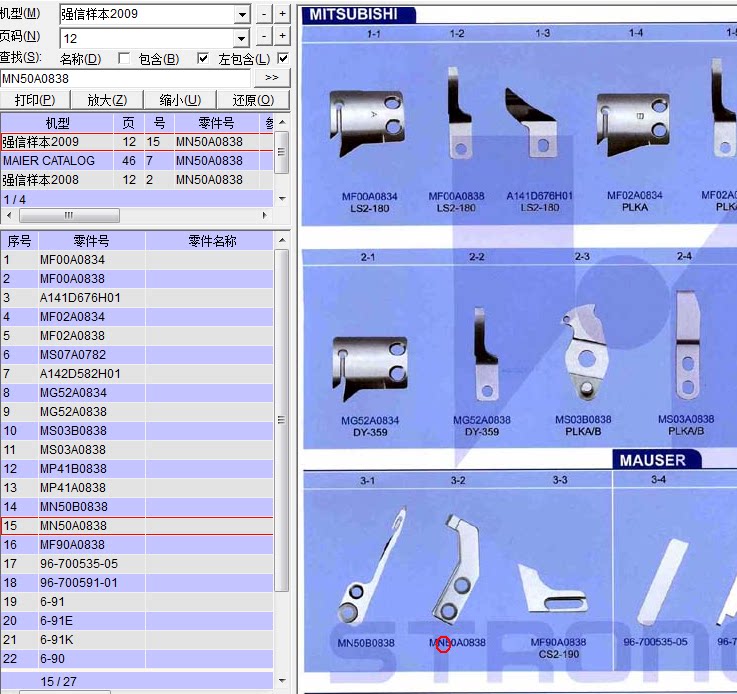Select part row 20 6-91E
The image size is (737, 694).
coord(137,621)
